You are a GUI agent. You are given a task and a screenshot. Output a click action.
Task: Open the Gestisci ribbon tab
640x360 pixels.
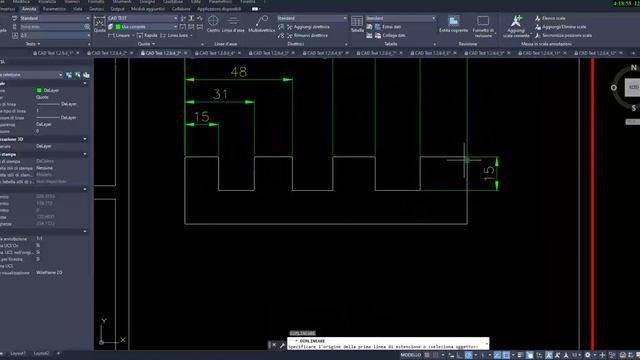tap(96, 9)
